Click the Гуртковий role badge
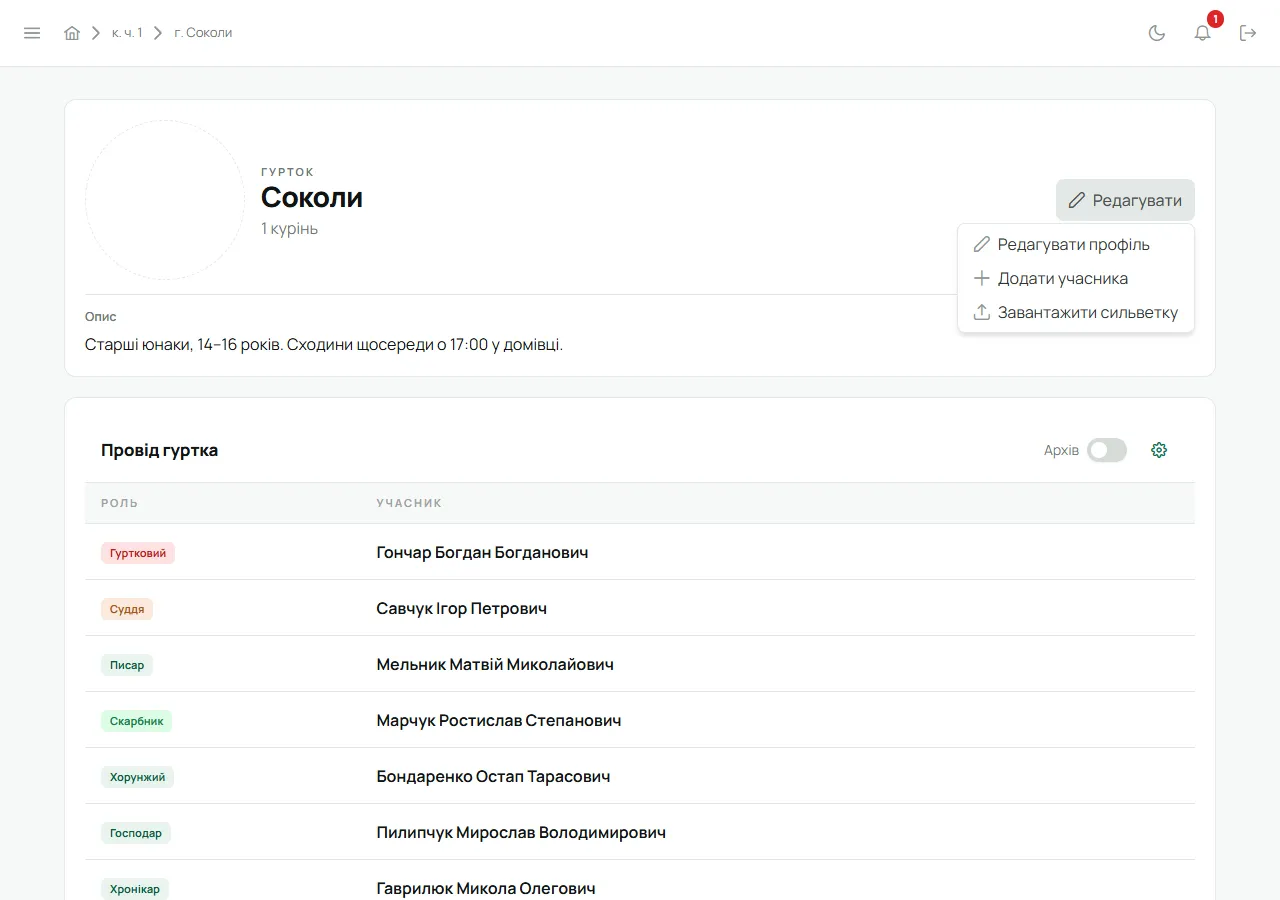Image resolution: width=1280 pixels, height=900 pixels. coord(138,553)
